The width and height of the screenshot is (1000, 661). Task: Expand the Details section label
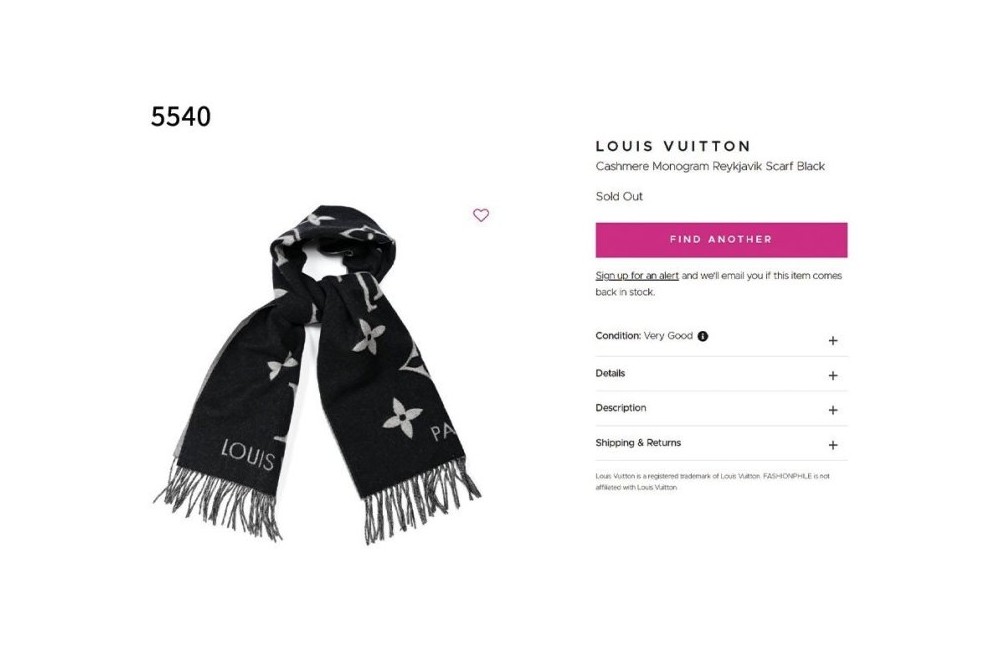[x=610, y=373]
